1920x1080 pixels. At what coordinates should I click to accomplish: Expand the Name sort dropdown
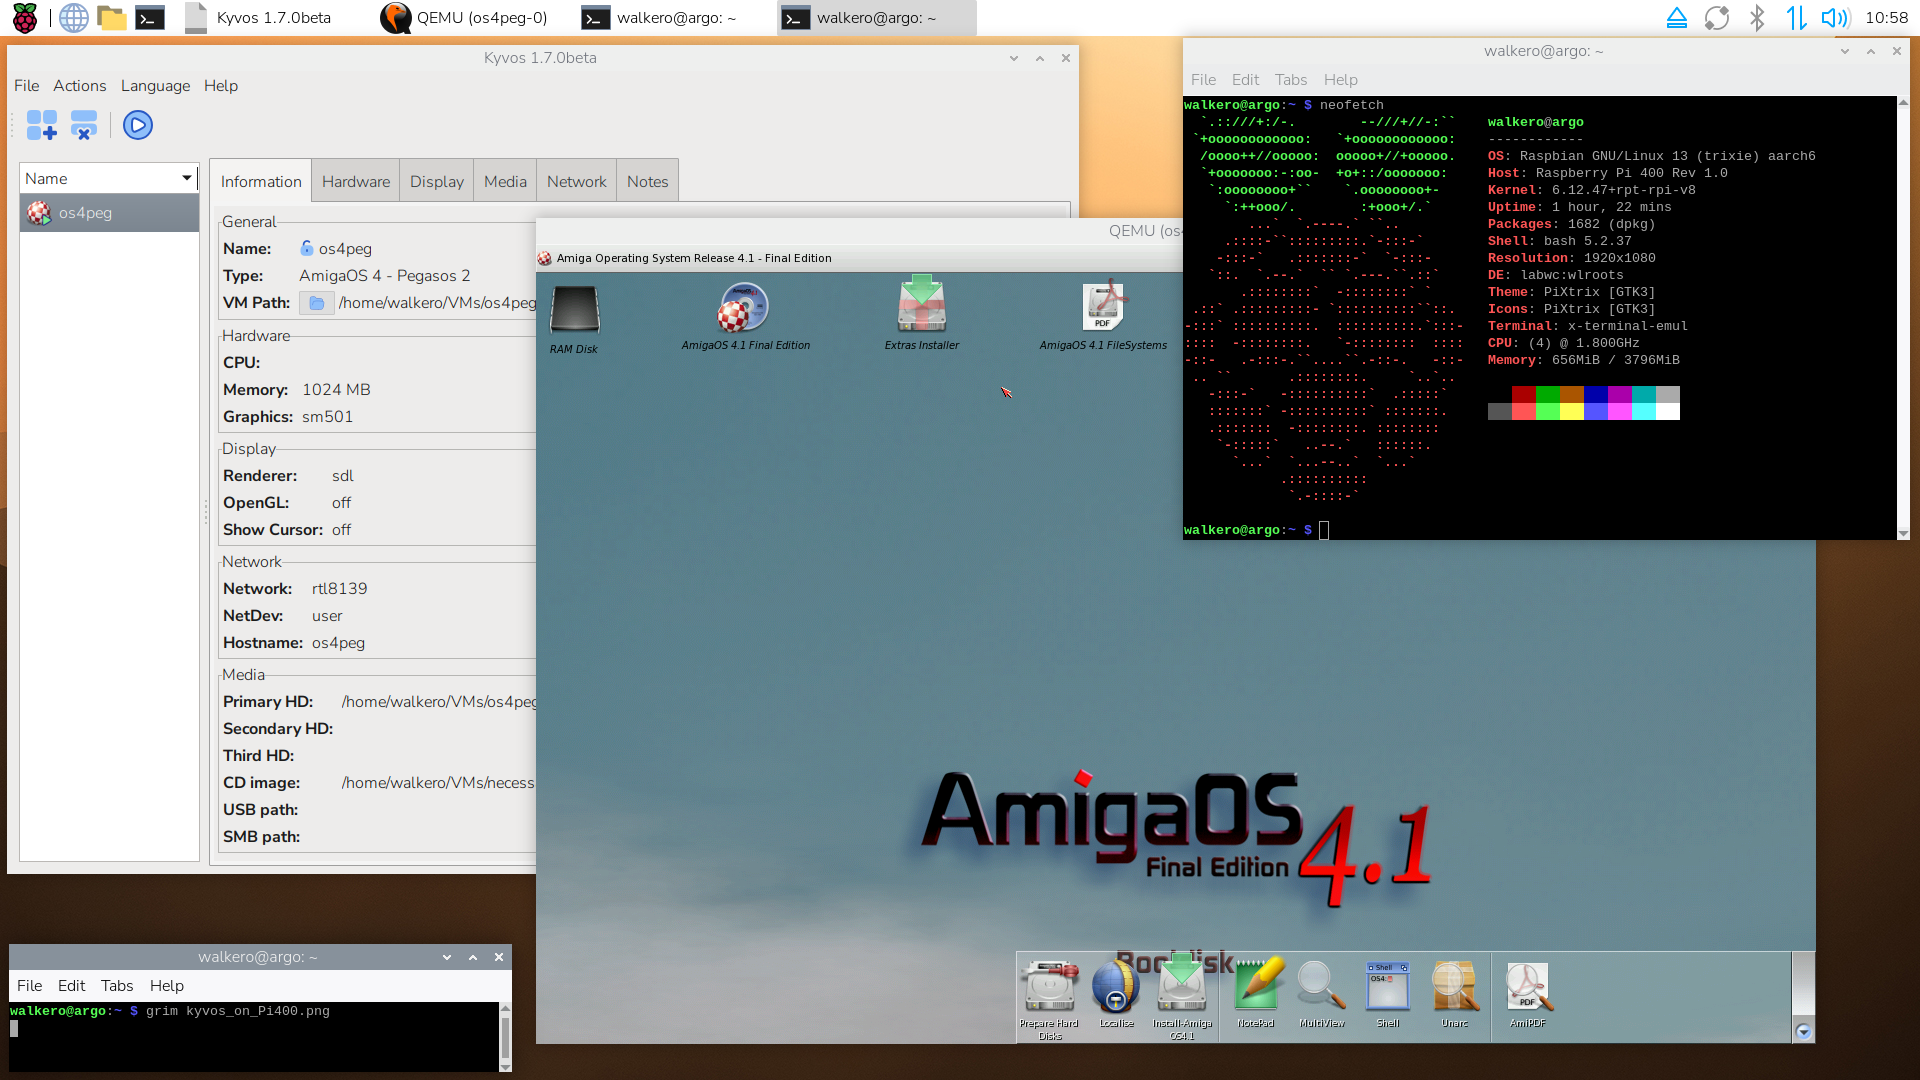click(186, 178)
